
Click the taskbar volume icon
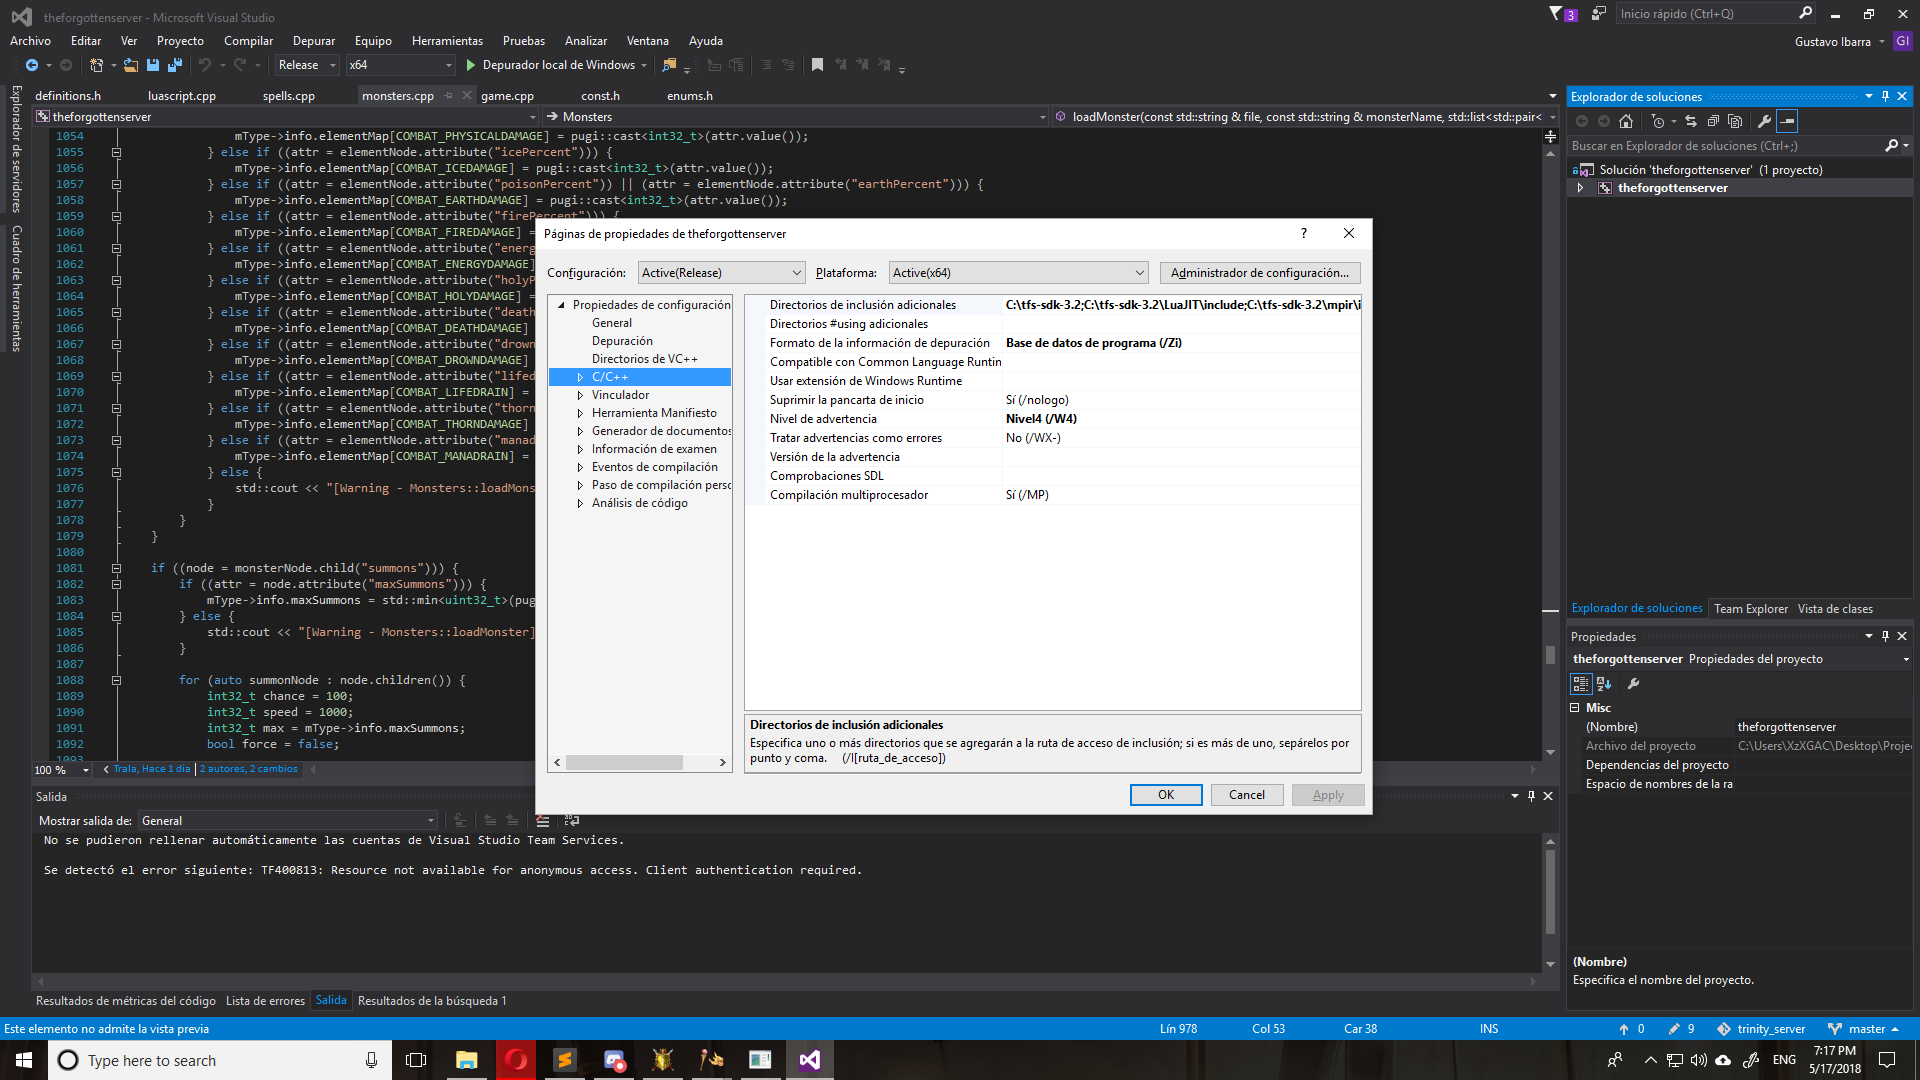point(1699,1060)
